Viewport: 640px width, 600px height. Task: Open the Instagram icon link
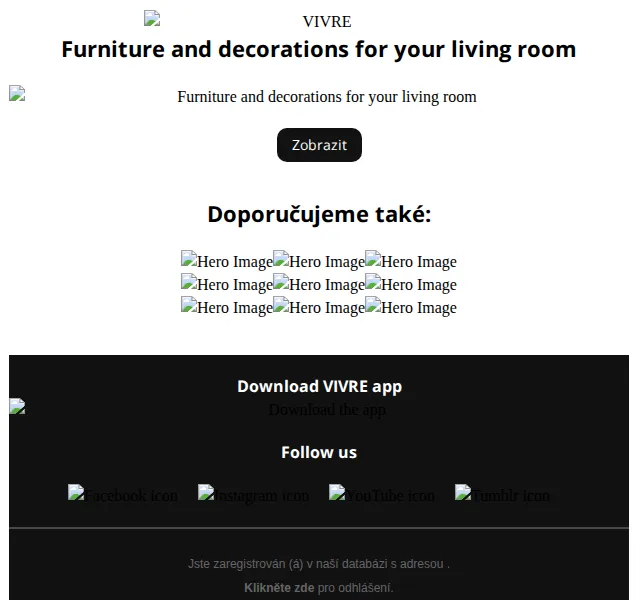[x=253, y=495]
